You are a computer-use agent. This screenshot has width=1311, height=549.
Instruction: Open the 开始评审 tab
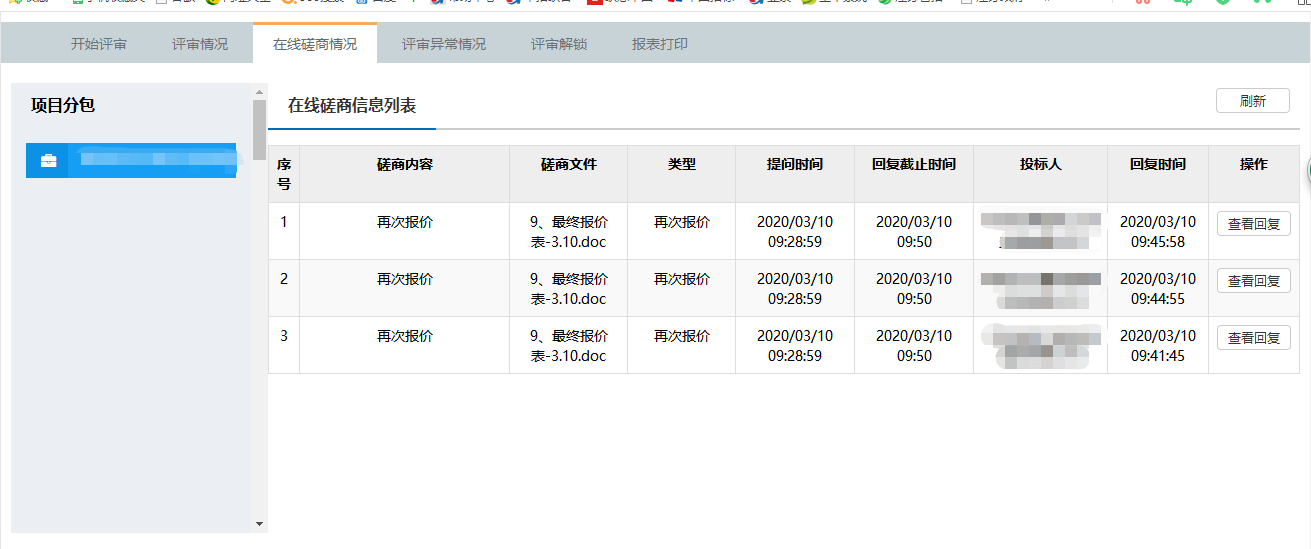[98, 44]
